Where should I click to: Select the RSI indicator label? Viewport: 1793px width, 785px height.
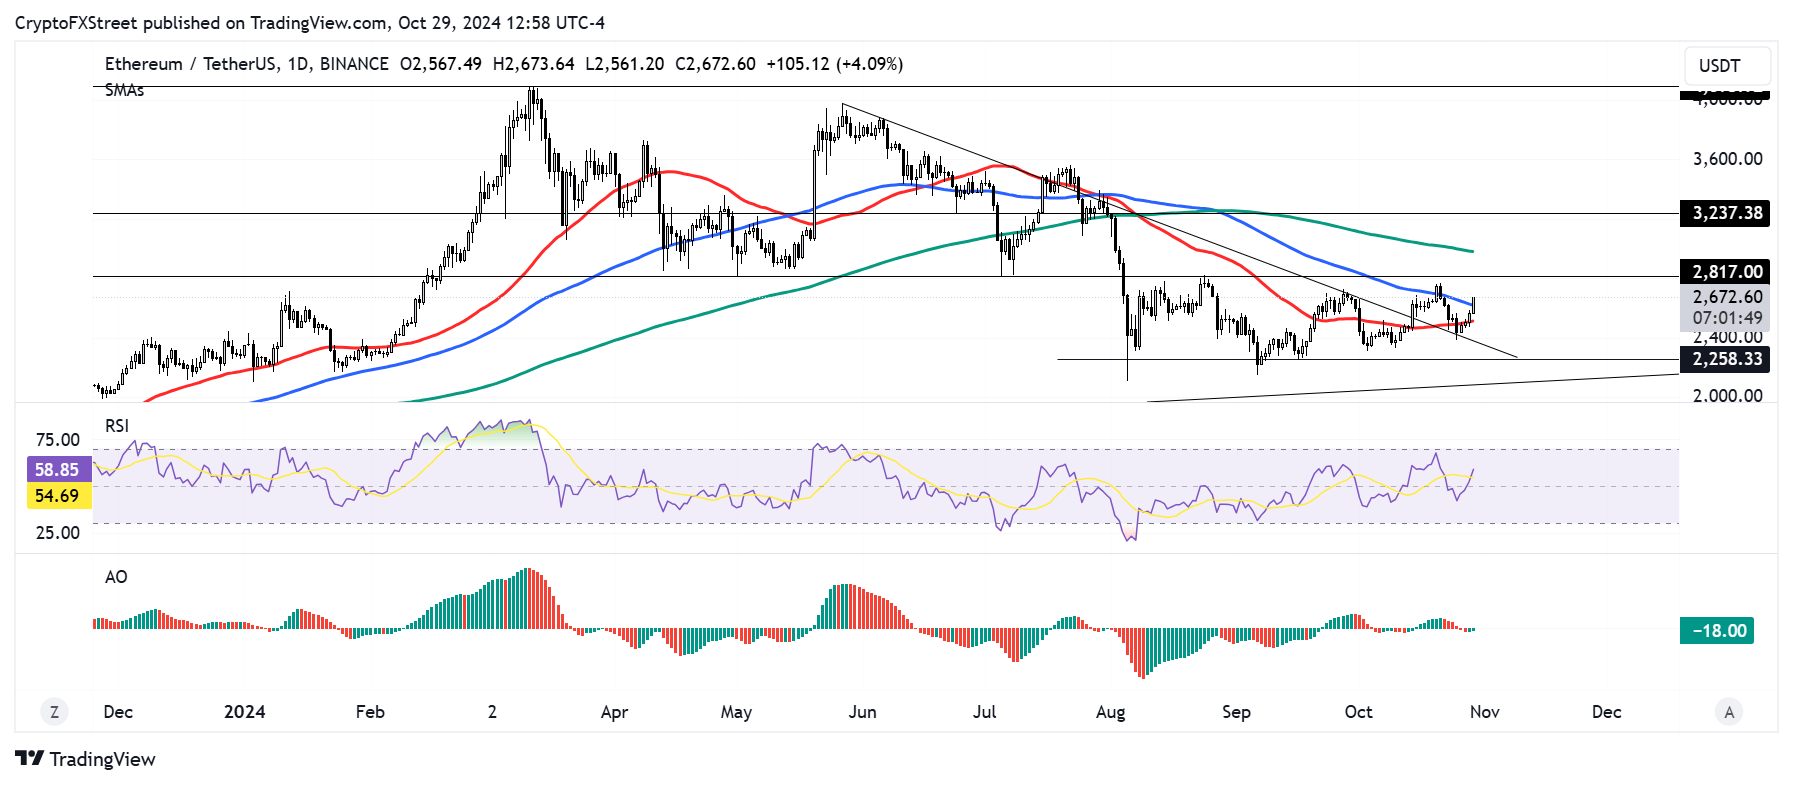[117, 426]
